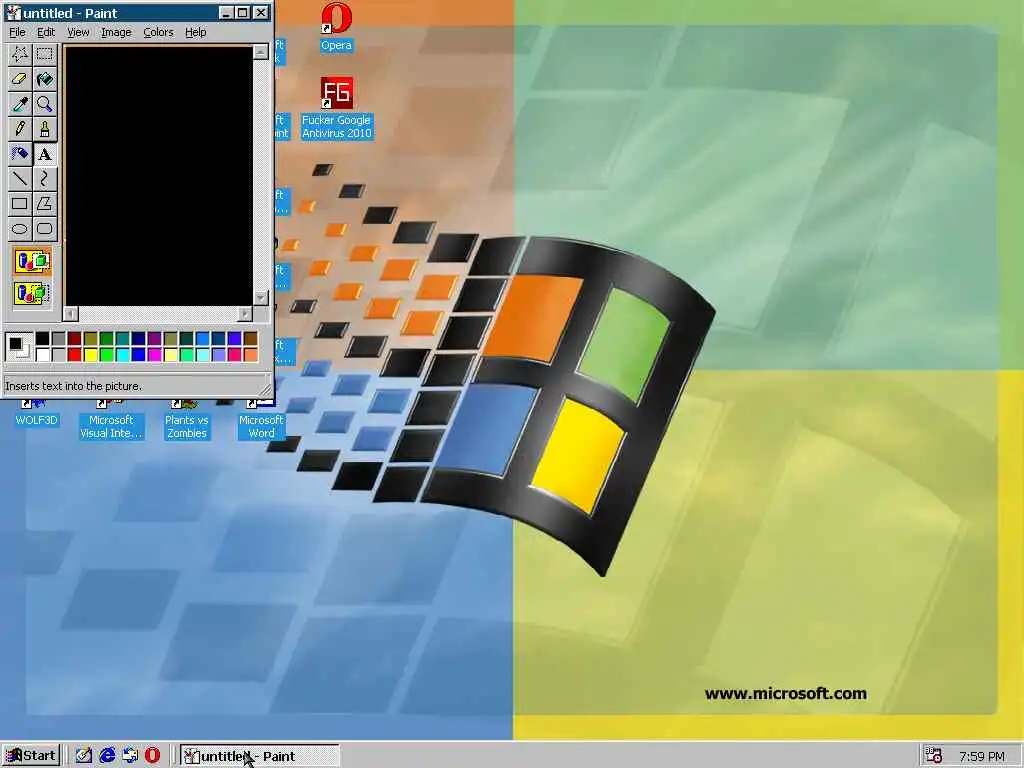Viewport: 1024px width, 768px height.
Task: Click the horizontal scrollbar right arrow
Action: click(245, 314)
